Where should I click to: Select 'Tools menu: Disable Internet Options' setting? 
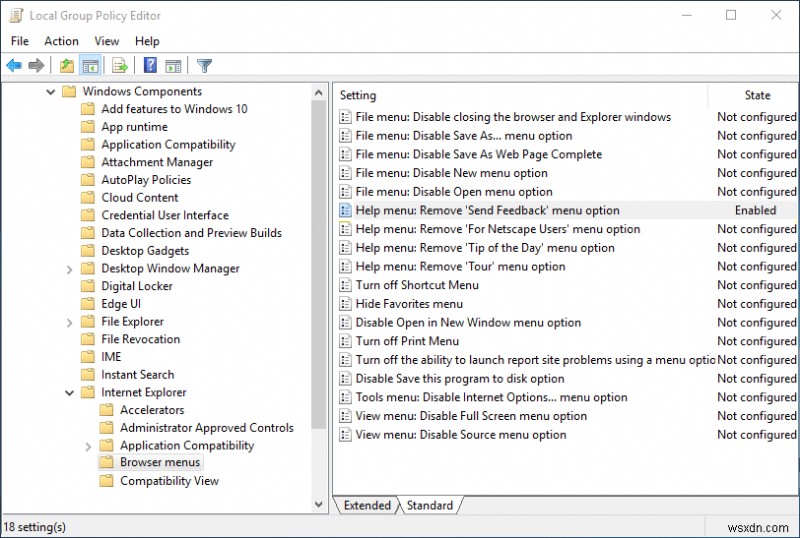pyautogui.click(x=491, y=397)
